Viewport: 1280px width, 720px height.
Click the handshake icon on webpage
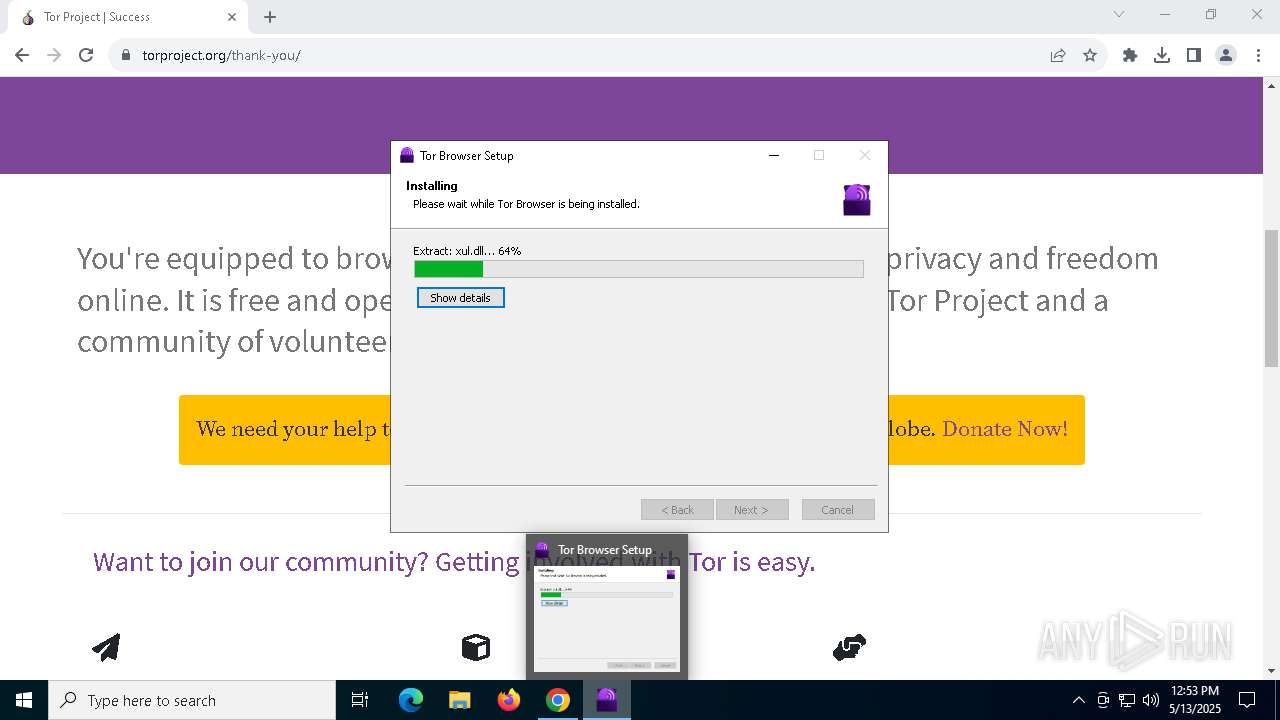pos(849,648)
